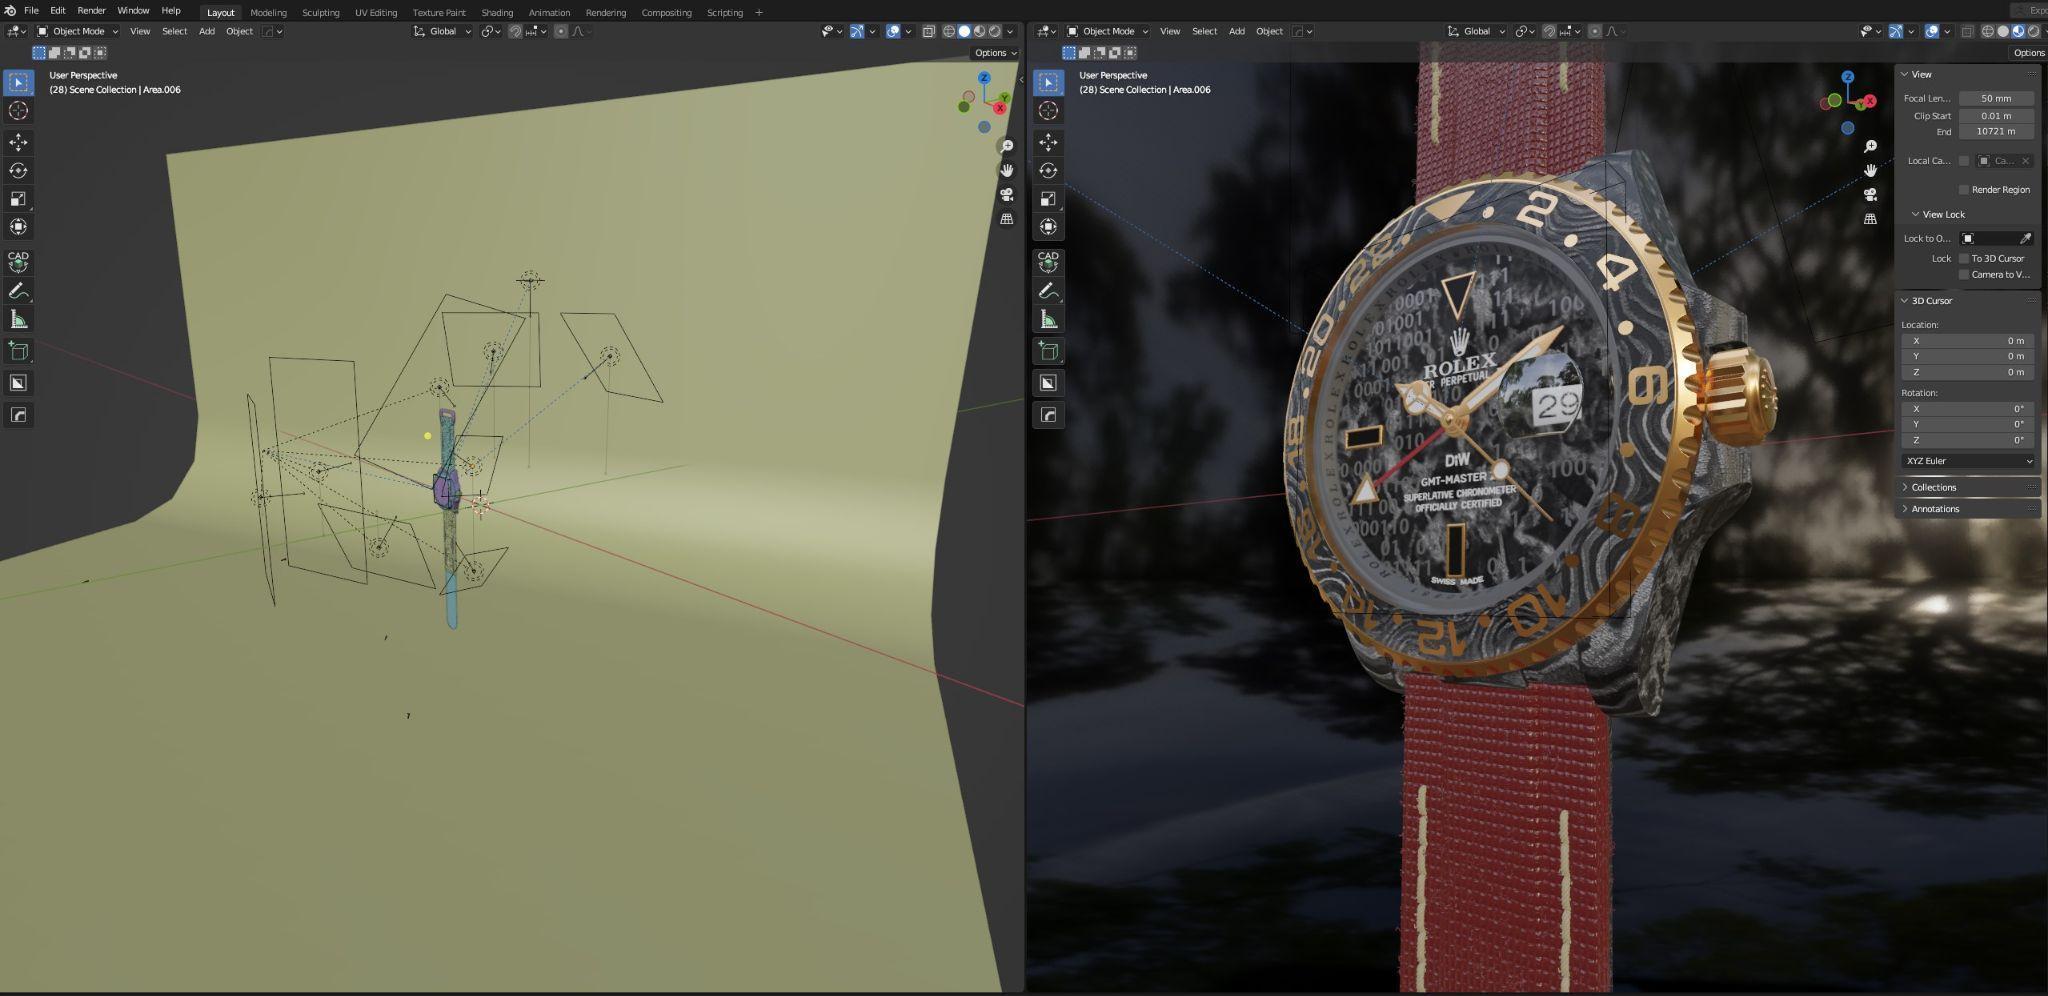Image resolution: width=2048 pixels, height=996 pixels.
Task: Activate the Cursor tool in left viewport
Action: (x=18, y=110)
